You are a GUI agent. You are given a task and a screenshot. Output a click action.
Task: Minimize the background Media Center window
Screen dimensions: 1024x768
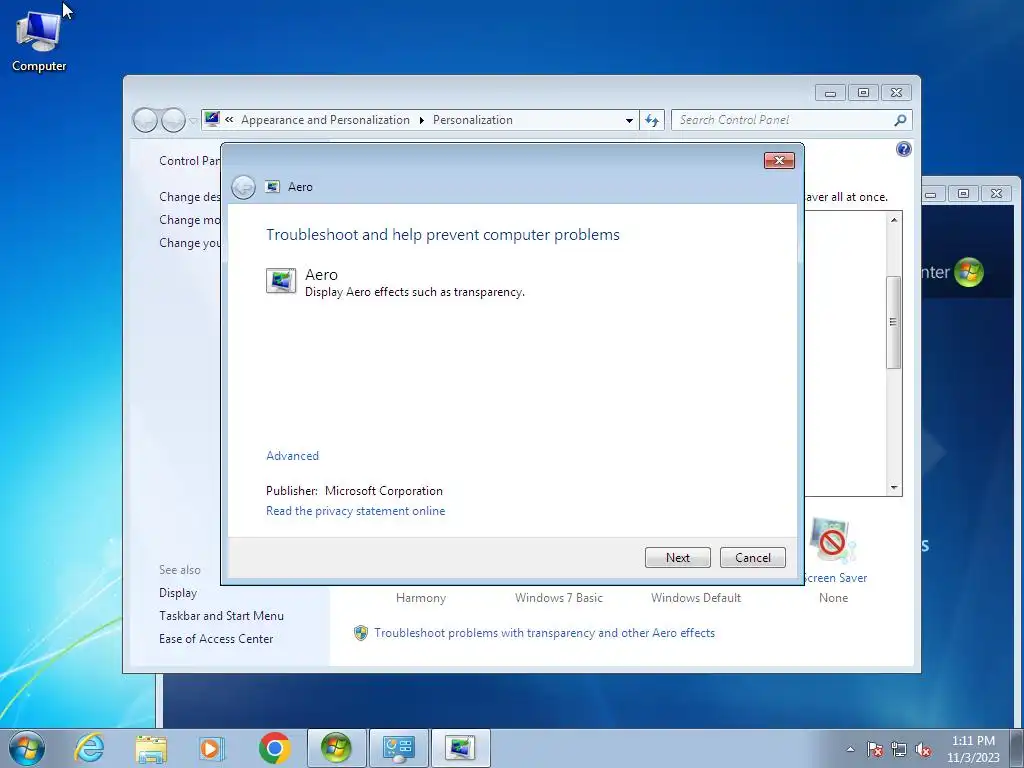pos(931,194)
